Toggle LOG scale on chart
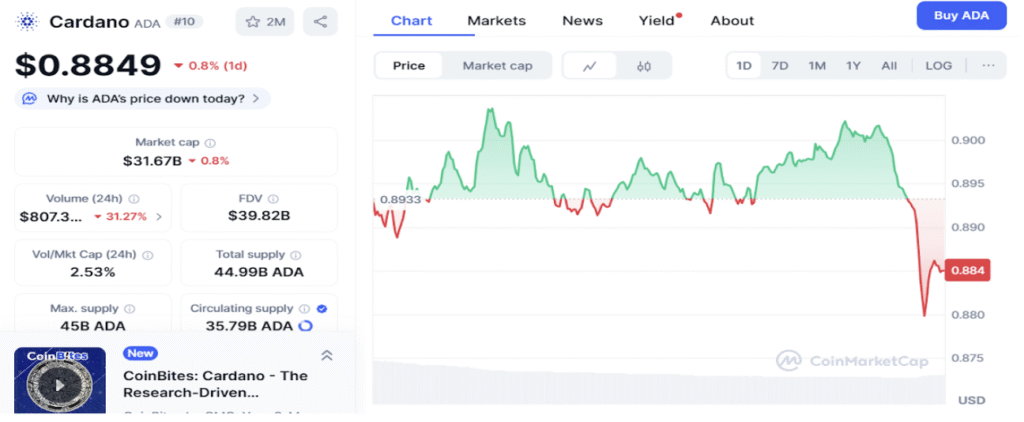This screenshot has width=1024, height=422. [938, 65]
